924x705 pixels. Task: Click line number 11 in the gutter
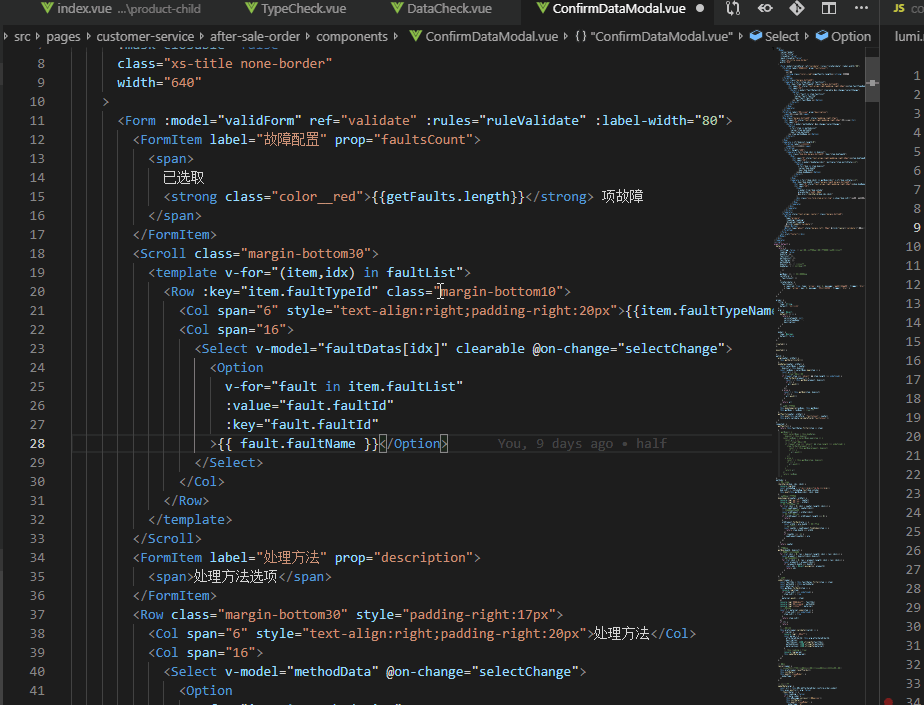click(x=37, y=120)
